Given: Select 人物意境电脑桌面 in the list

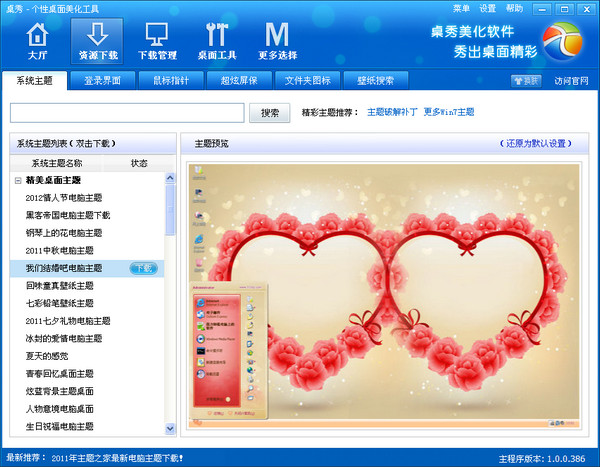Looking at the screenshot, I should (x=59, y=409).
